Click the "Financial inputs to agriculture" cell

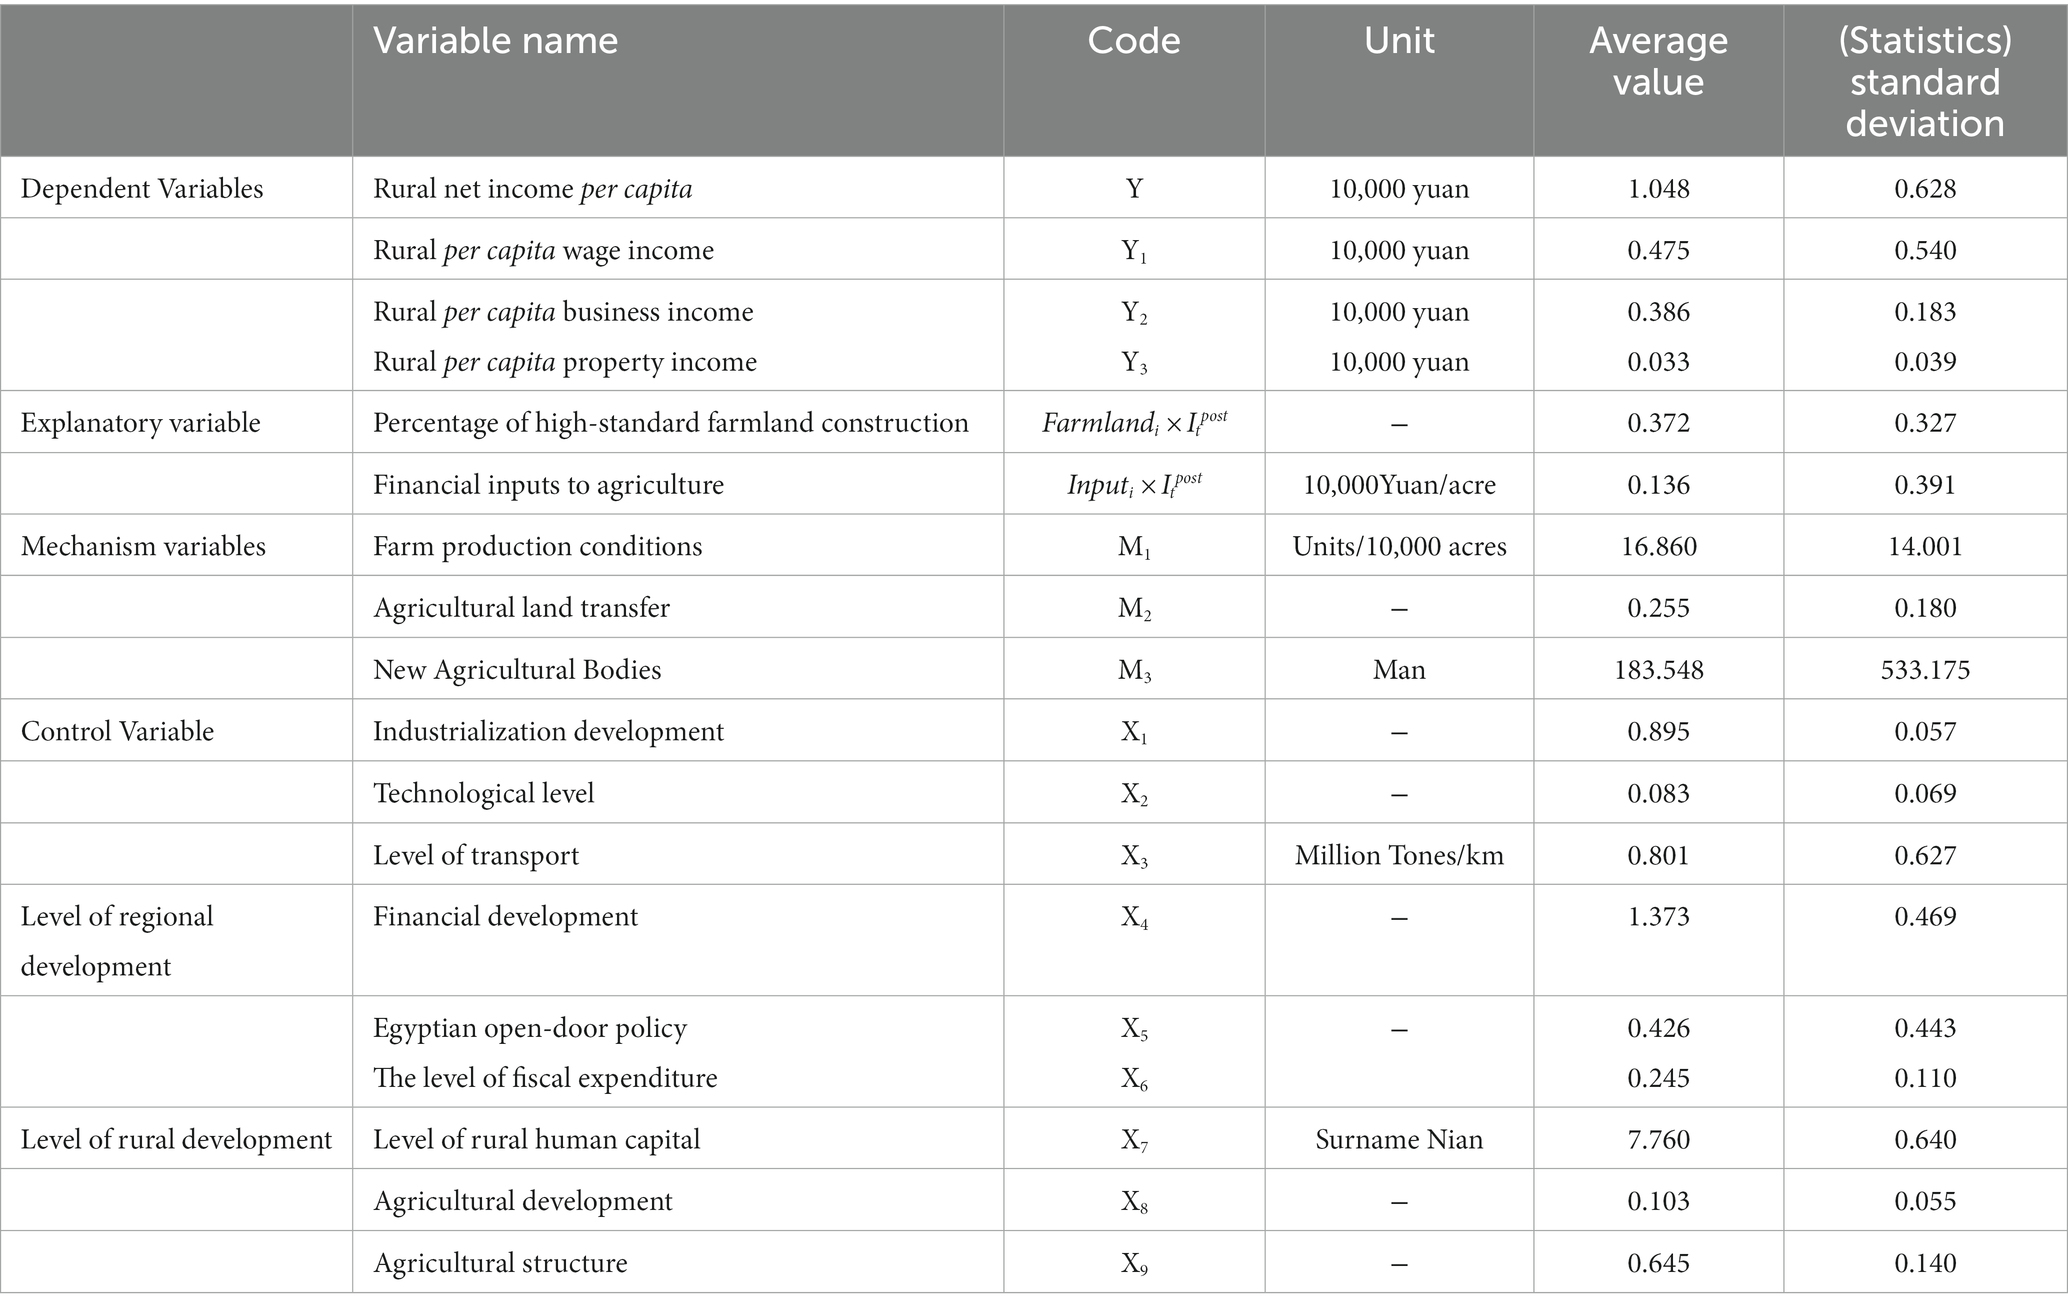[x=548, y=485]
